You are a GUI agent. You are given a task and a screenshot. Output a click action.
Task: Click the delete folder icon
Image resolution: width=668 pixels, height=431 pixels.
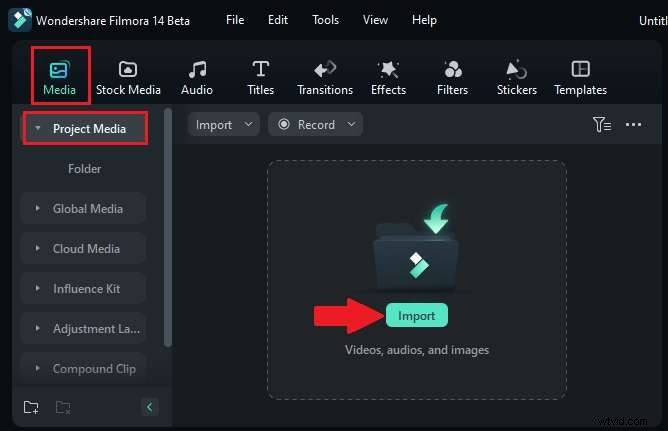click(63, 408)
